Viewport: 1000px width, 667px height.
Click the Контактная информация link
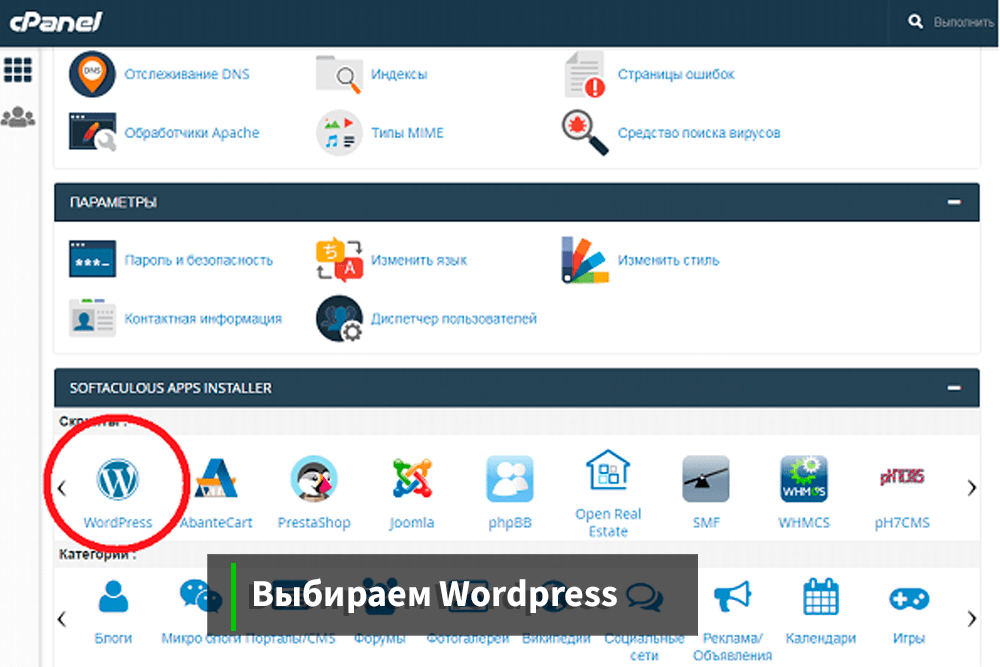pos(203,318)
